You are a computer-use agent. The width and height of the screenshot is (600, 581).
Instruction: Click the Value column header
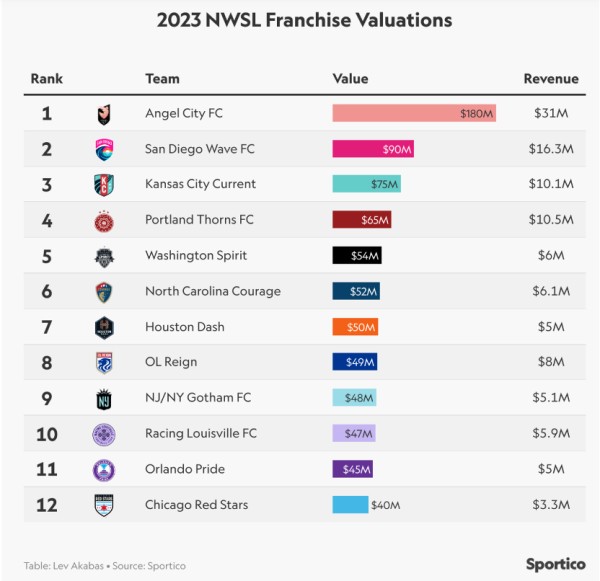(x=350, y=79)
